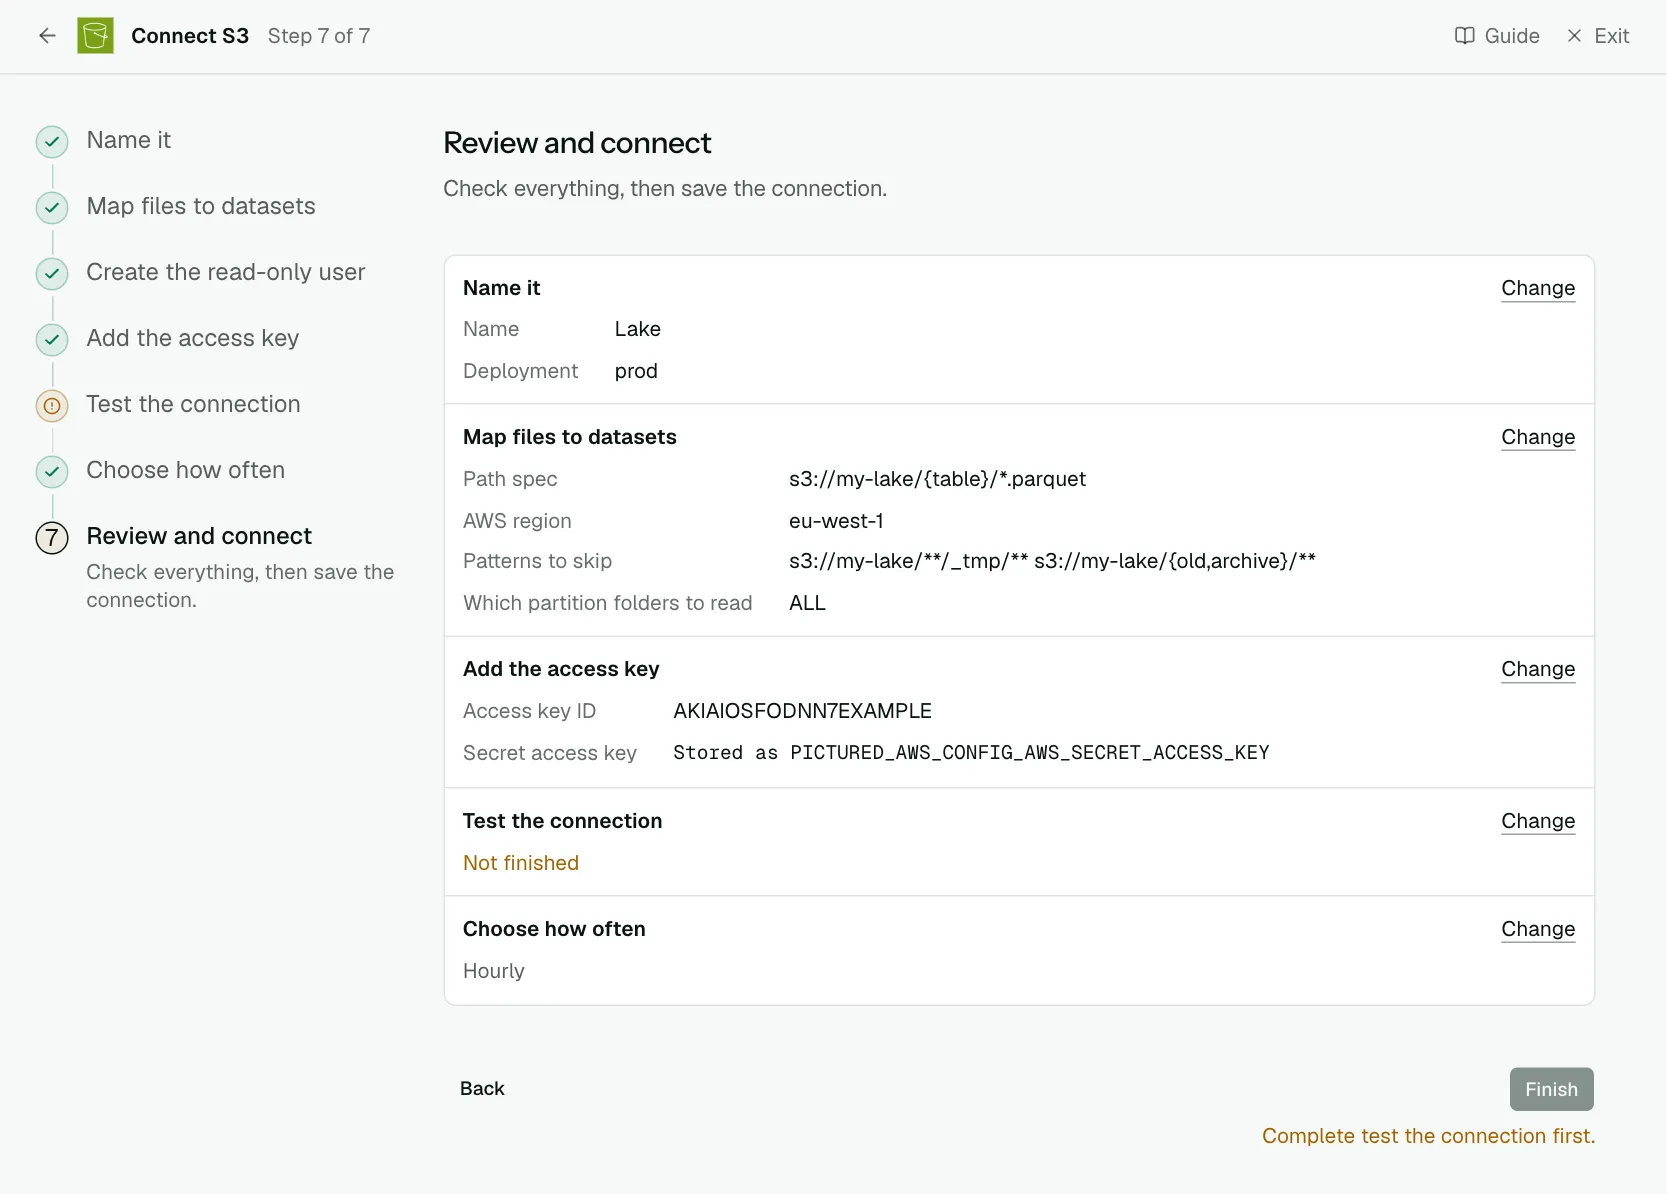Click the Connect S3 title
The height and width of the screenshot is (1194, 1667).
point(190,36)
